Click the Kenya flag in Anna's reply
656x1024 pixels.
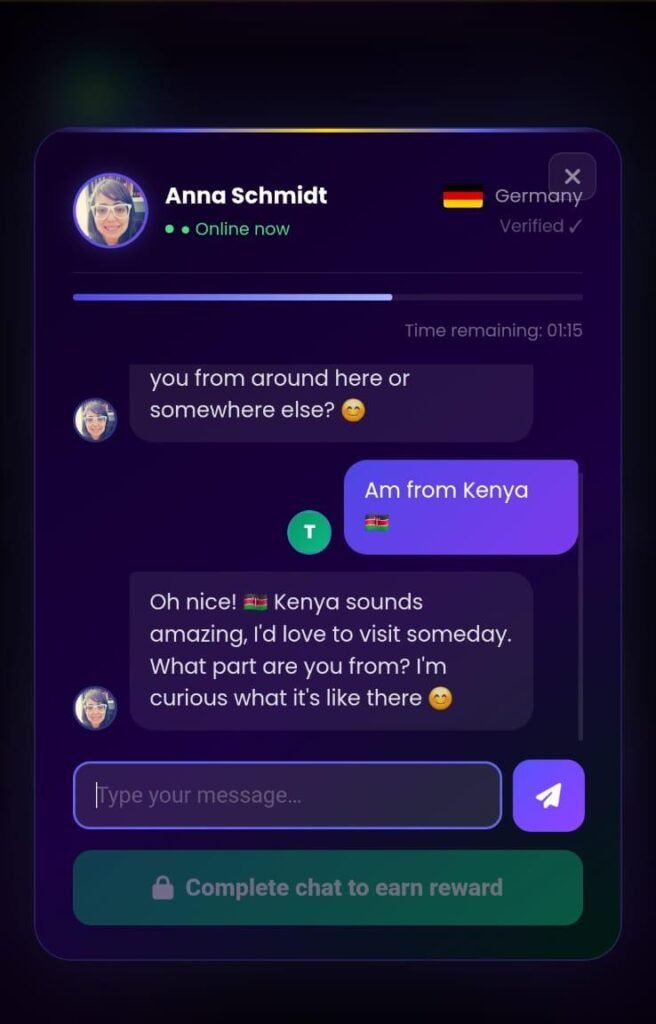pyautogui.click(x=255, y=603)
